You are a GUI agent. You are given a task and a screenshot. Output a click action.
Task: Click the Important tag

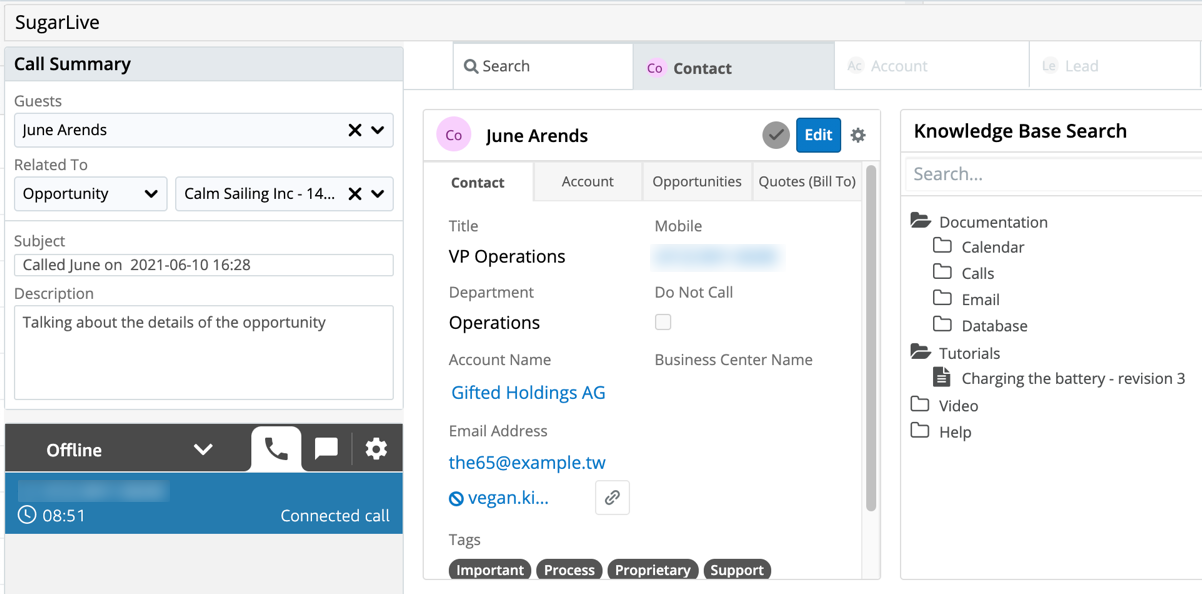(x=490, y=570)
